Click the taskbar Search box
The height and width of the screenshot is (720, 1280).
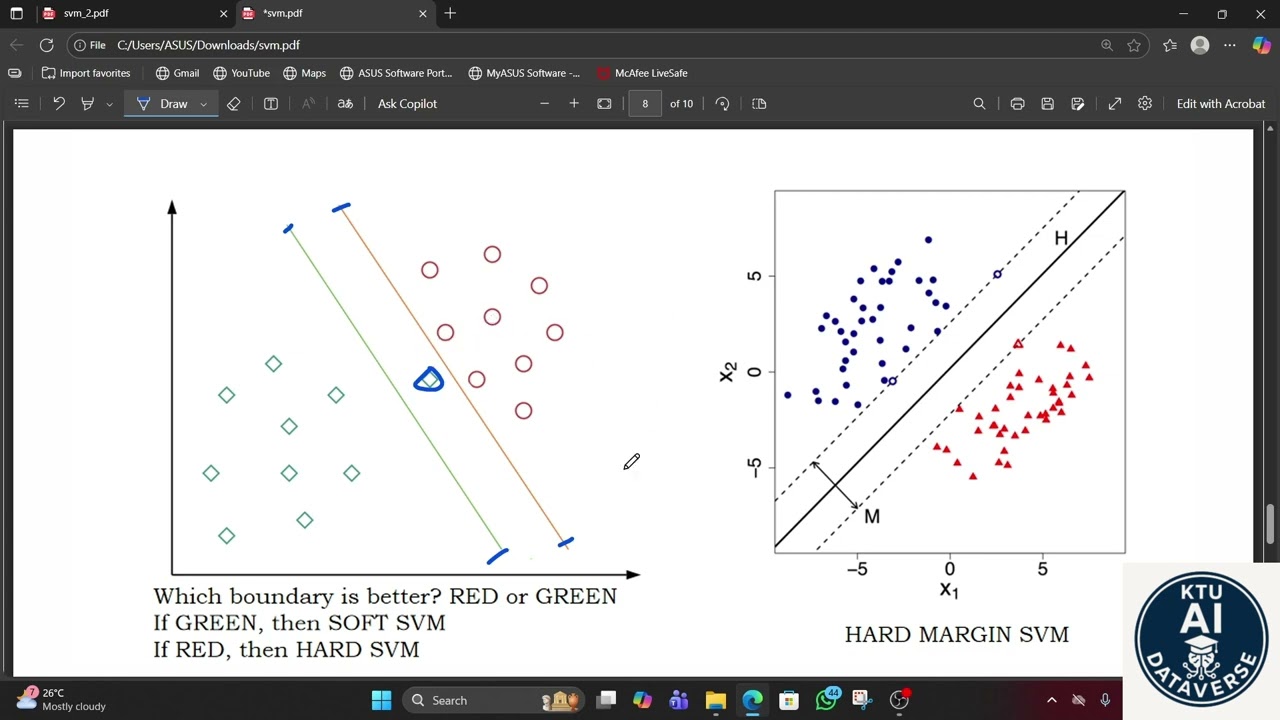click(x=493, y=700)
